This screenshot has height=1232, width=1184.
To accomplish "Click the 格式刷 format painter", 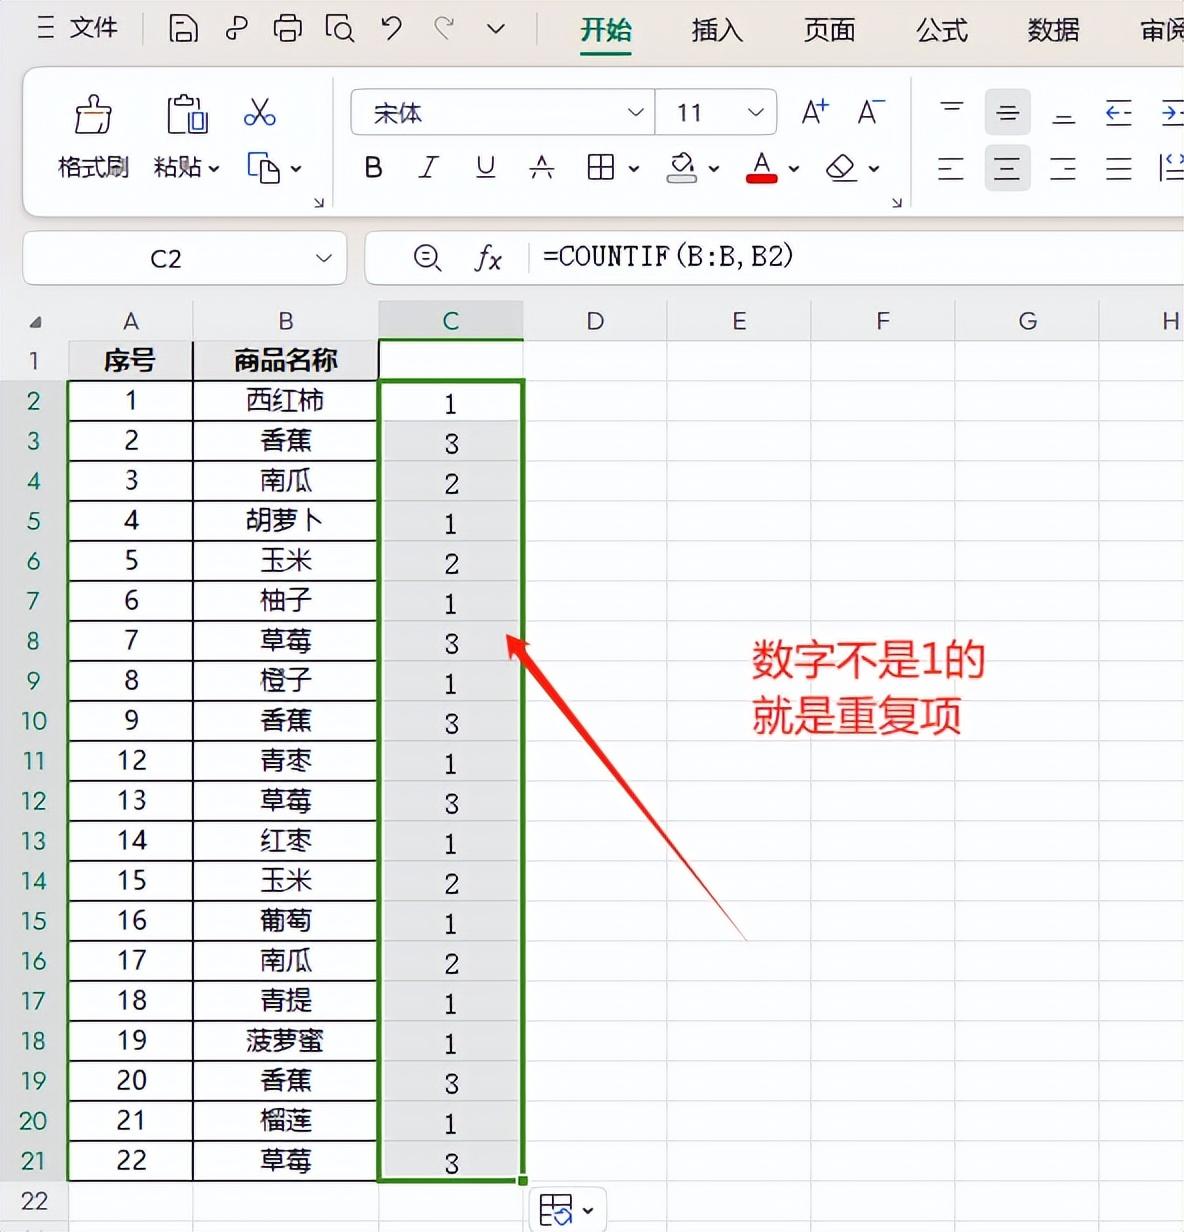I will (x=93, y=137).
